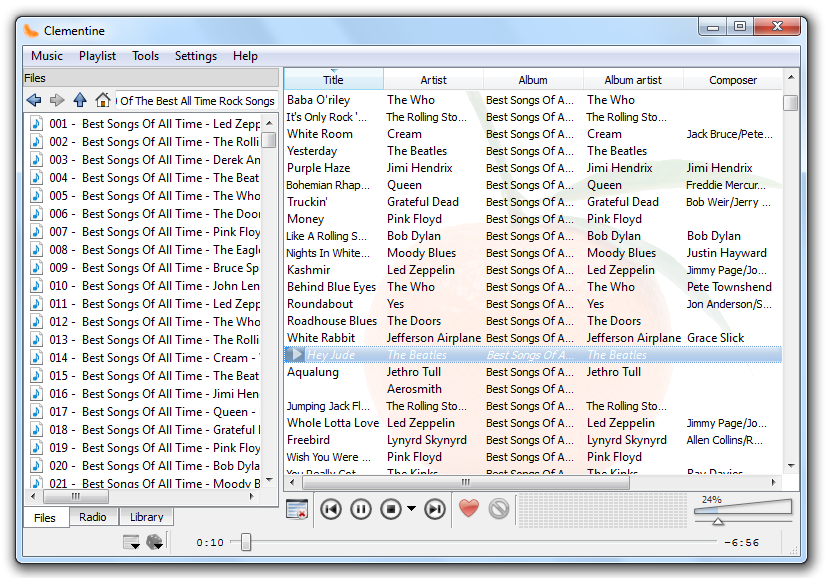The image size is (825, 578).
Task: Click the Album artist column header
Action: pos(633,80)
